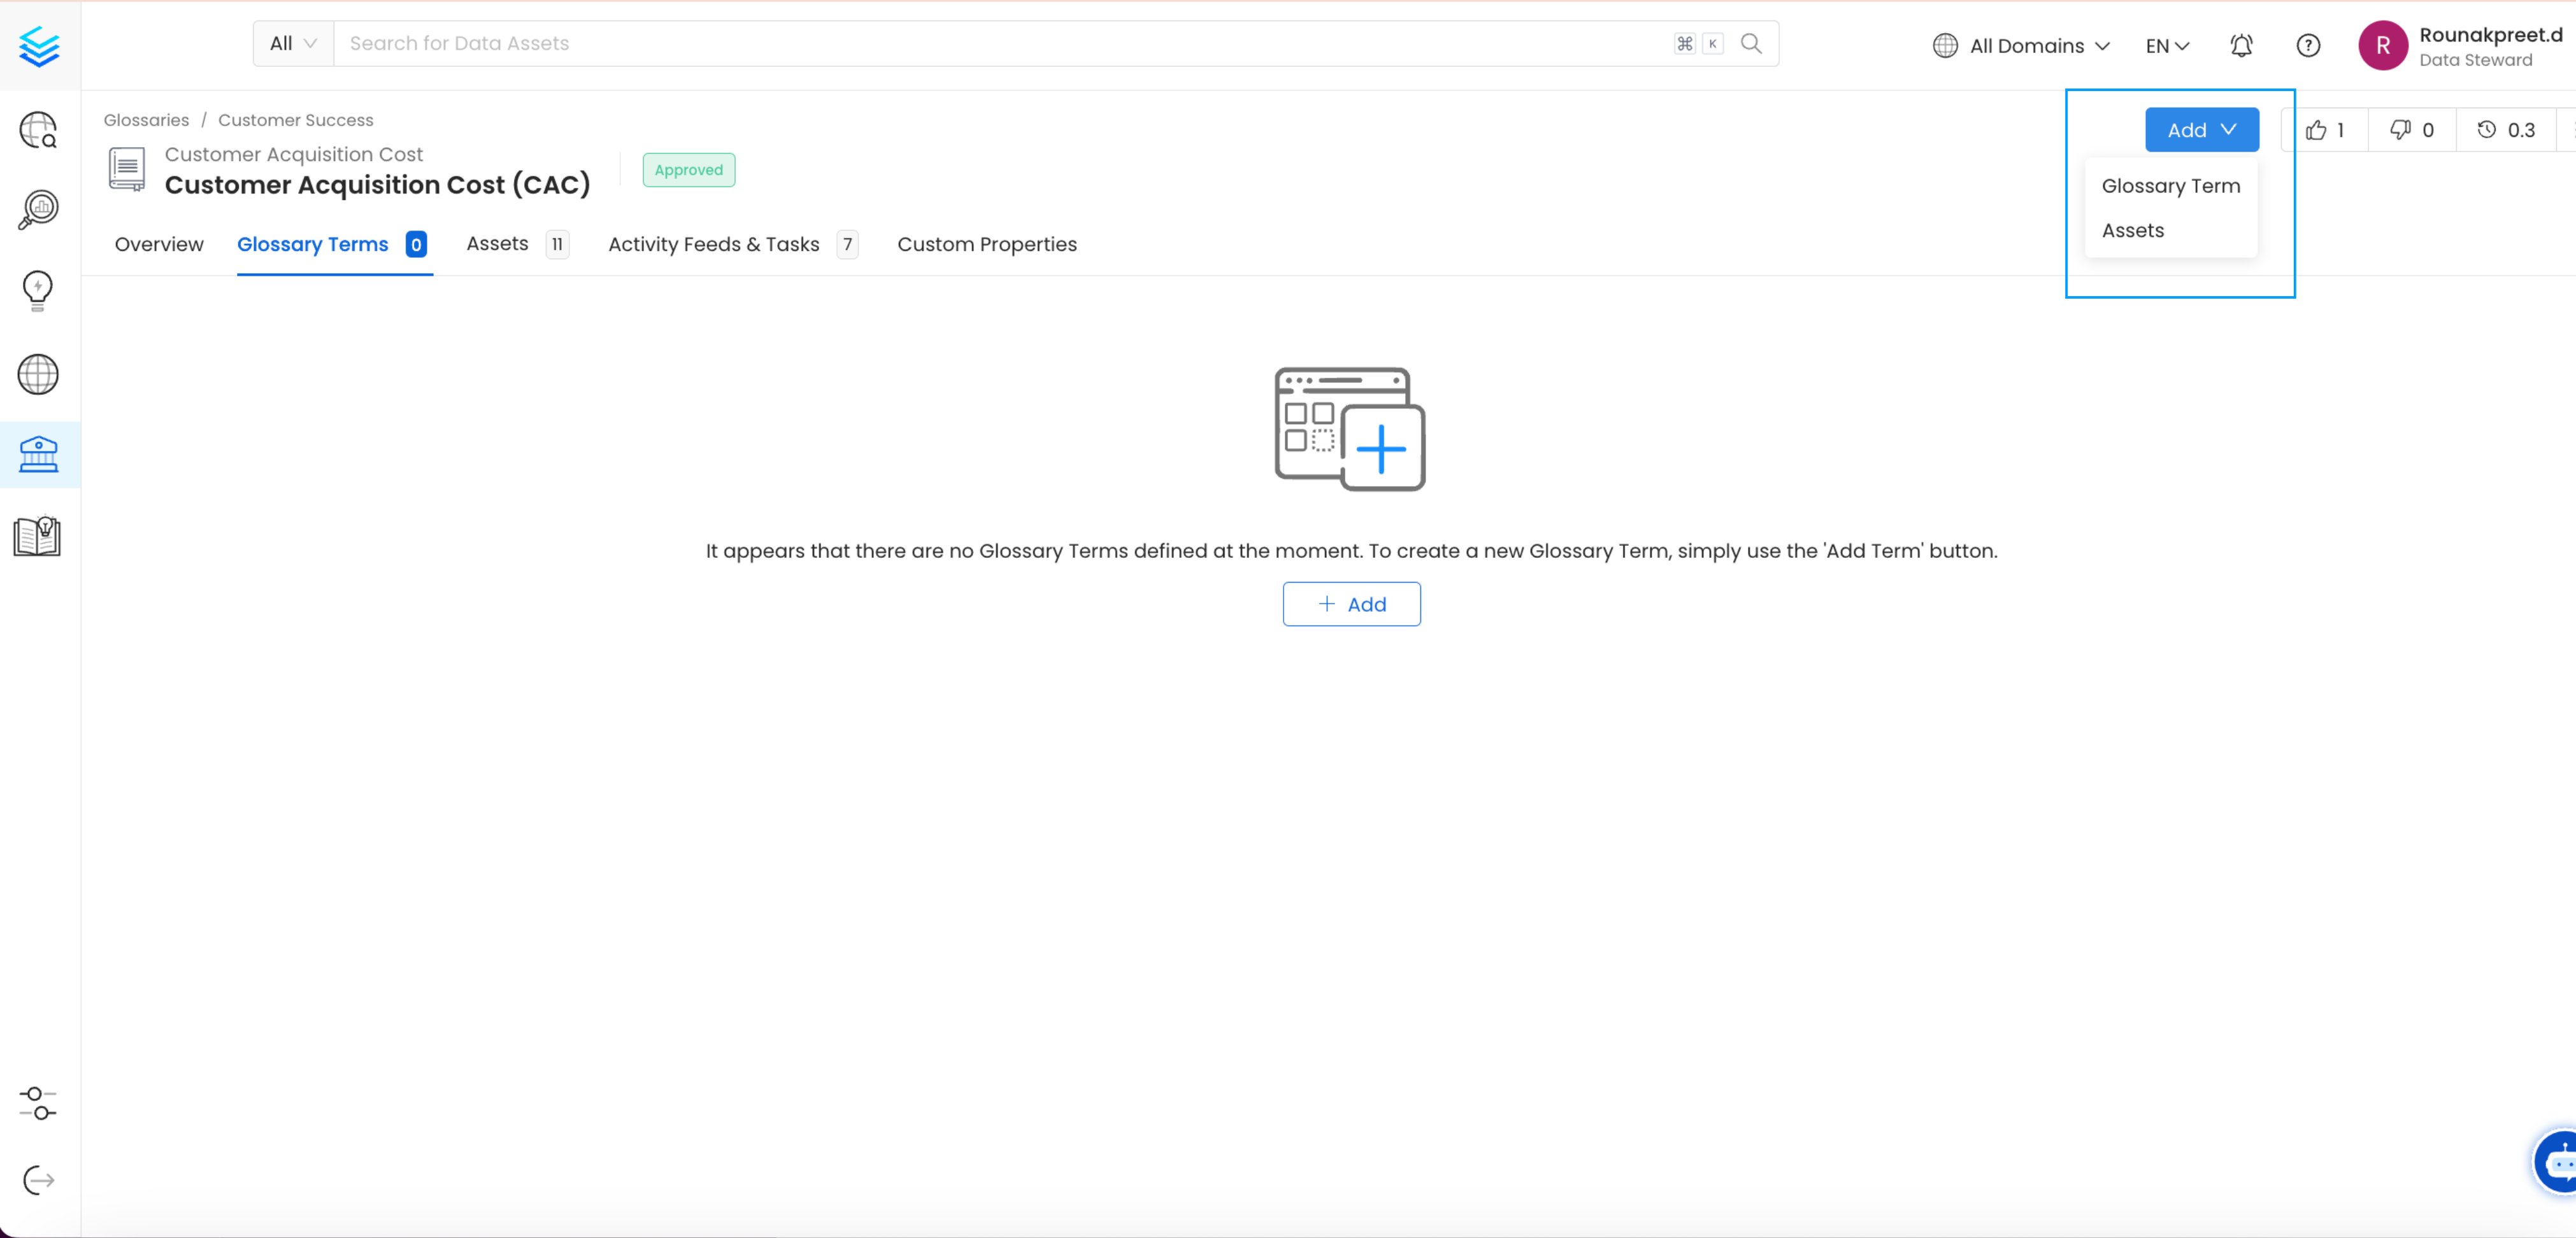
Task: Click the Approved status badge
Action: point(688,170)
